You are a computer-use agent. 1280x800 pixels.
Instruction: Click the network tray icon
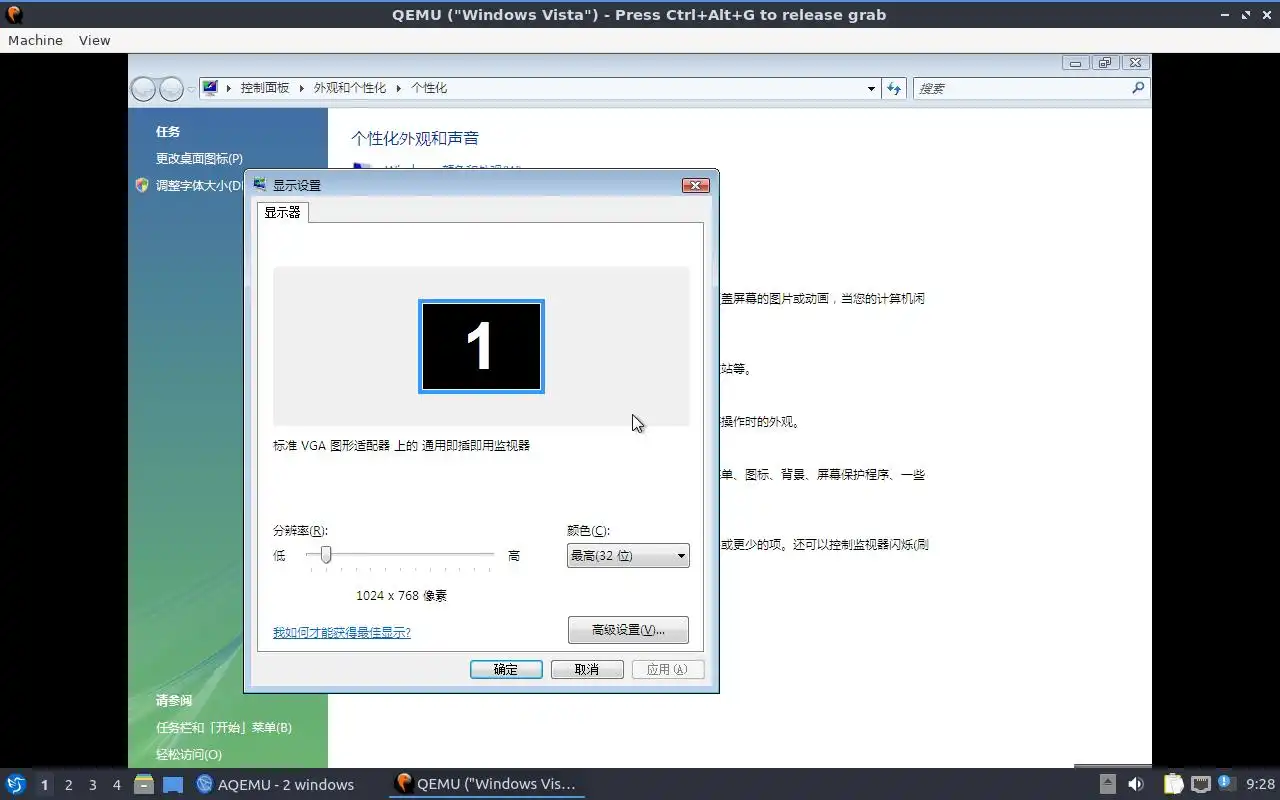1200,784
